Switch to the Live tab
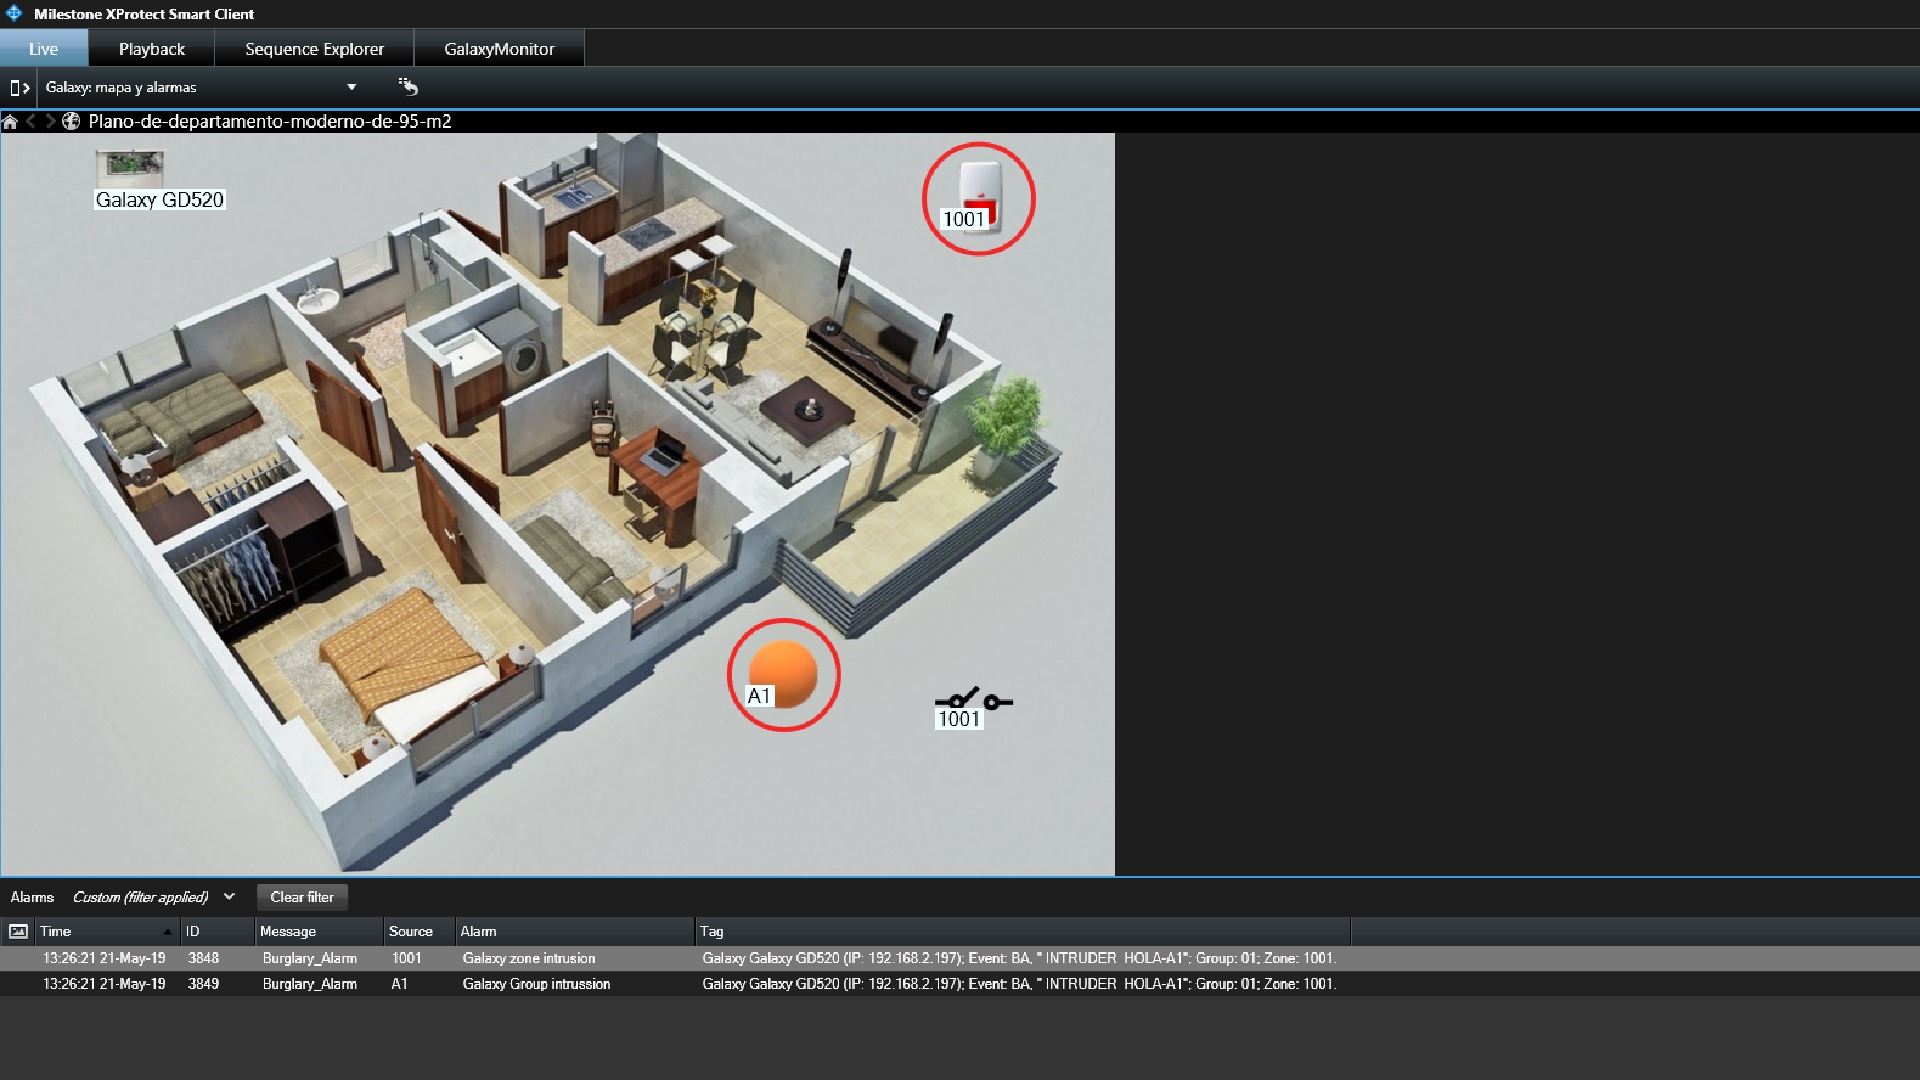1920x1080 pixels. 44,49
